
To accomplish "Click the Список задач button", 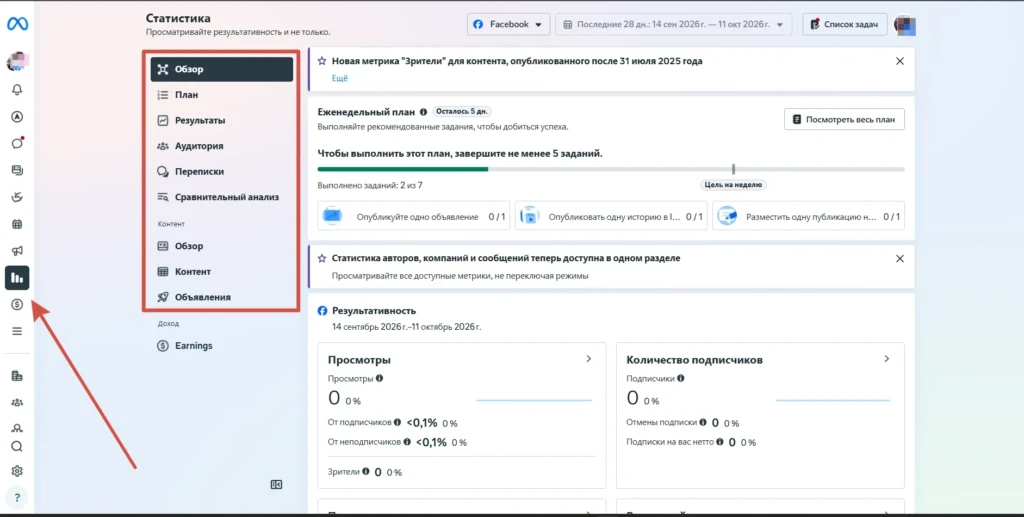I will (x=844, y=25).
